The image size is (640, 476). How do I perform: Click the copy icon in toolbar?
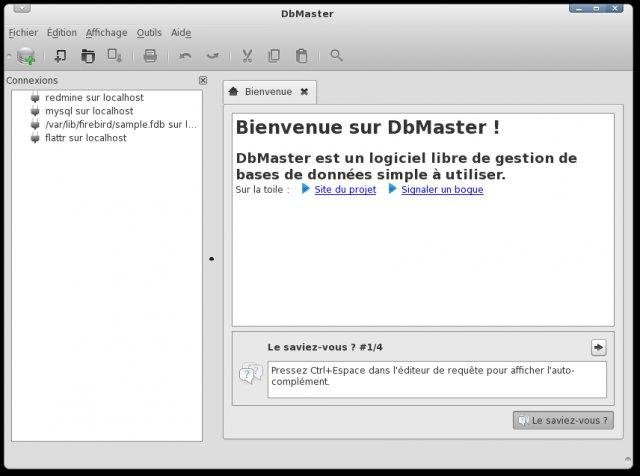(x=274, y=56)
